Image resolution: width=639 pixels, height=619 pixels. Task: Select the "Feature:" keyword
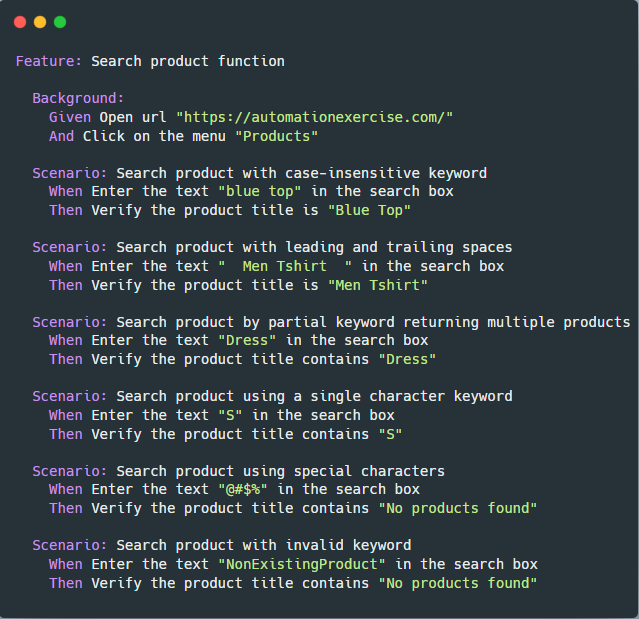(x=49, y=61)
